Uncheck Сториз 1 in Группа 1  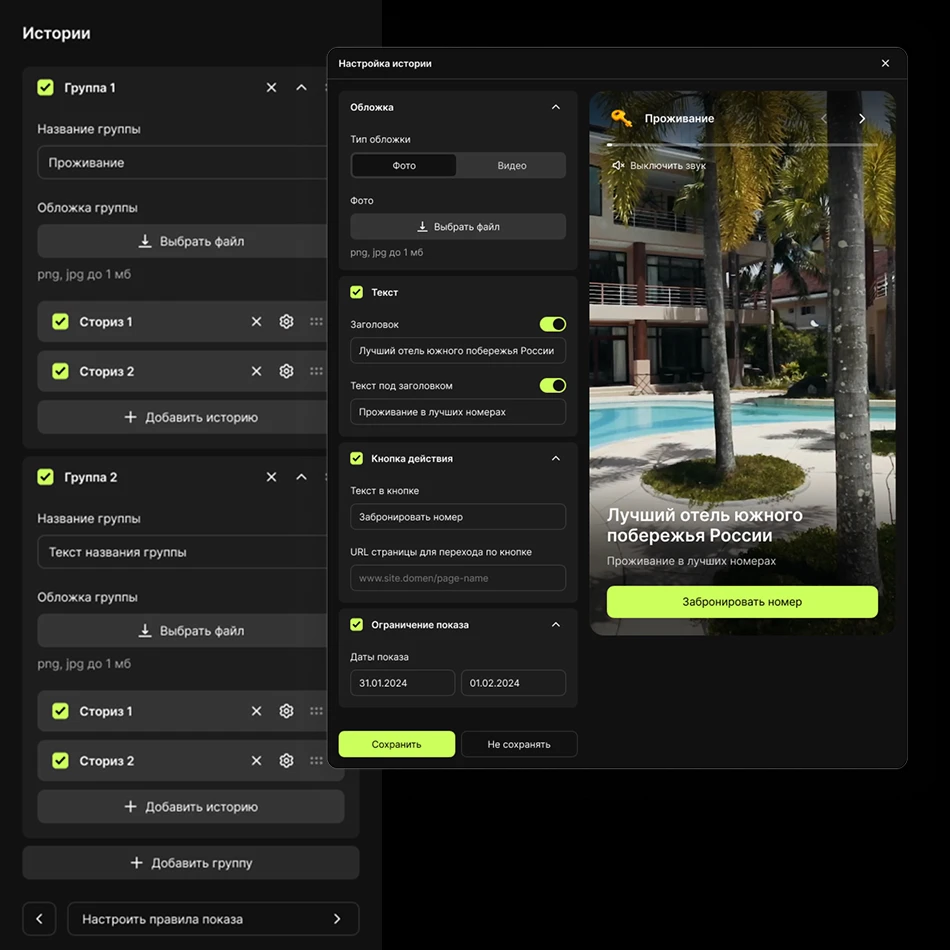[60, 322]
